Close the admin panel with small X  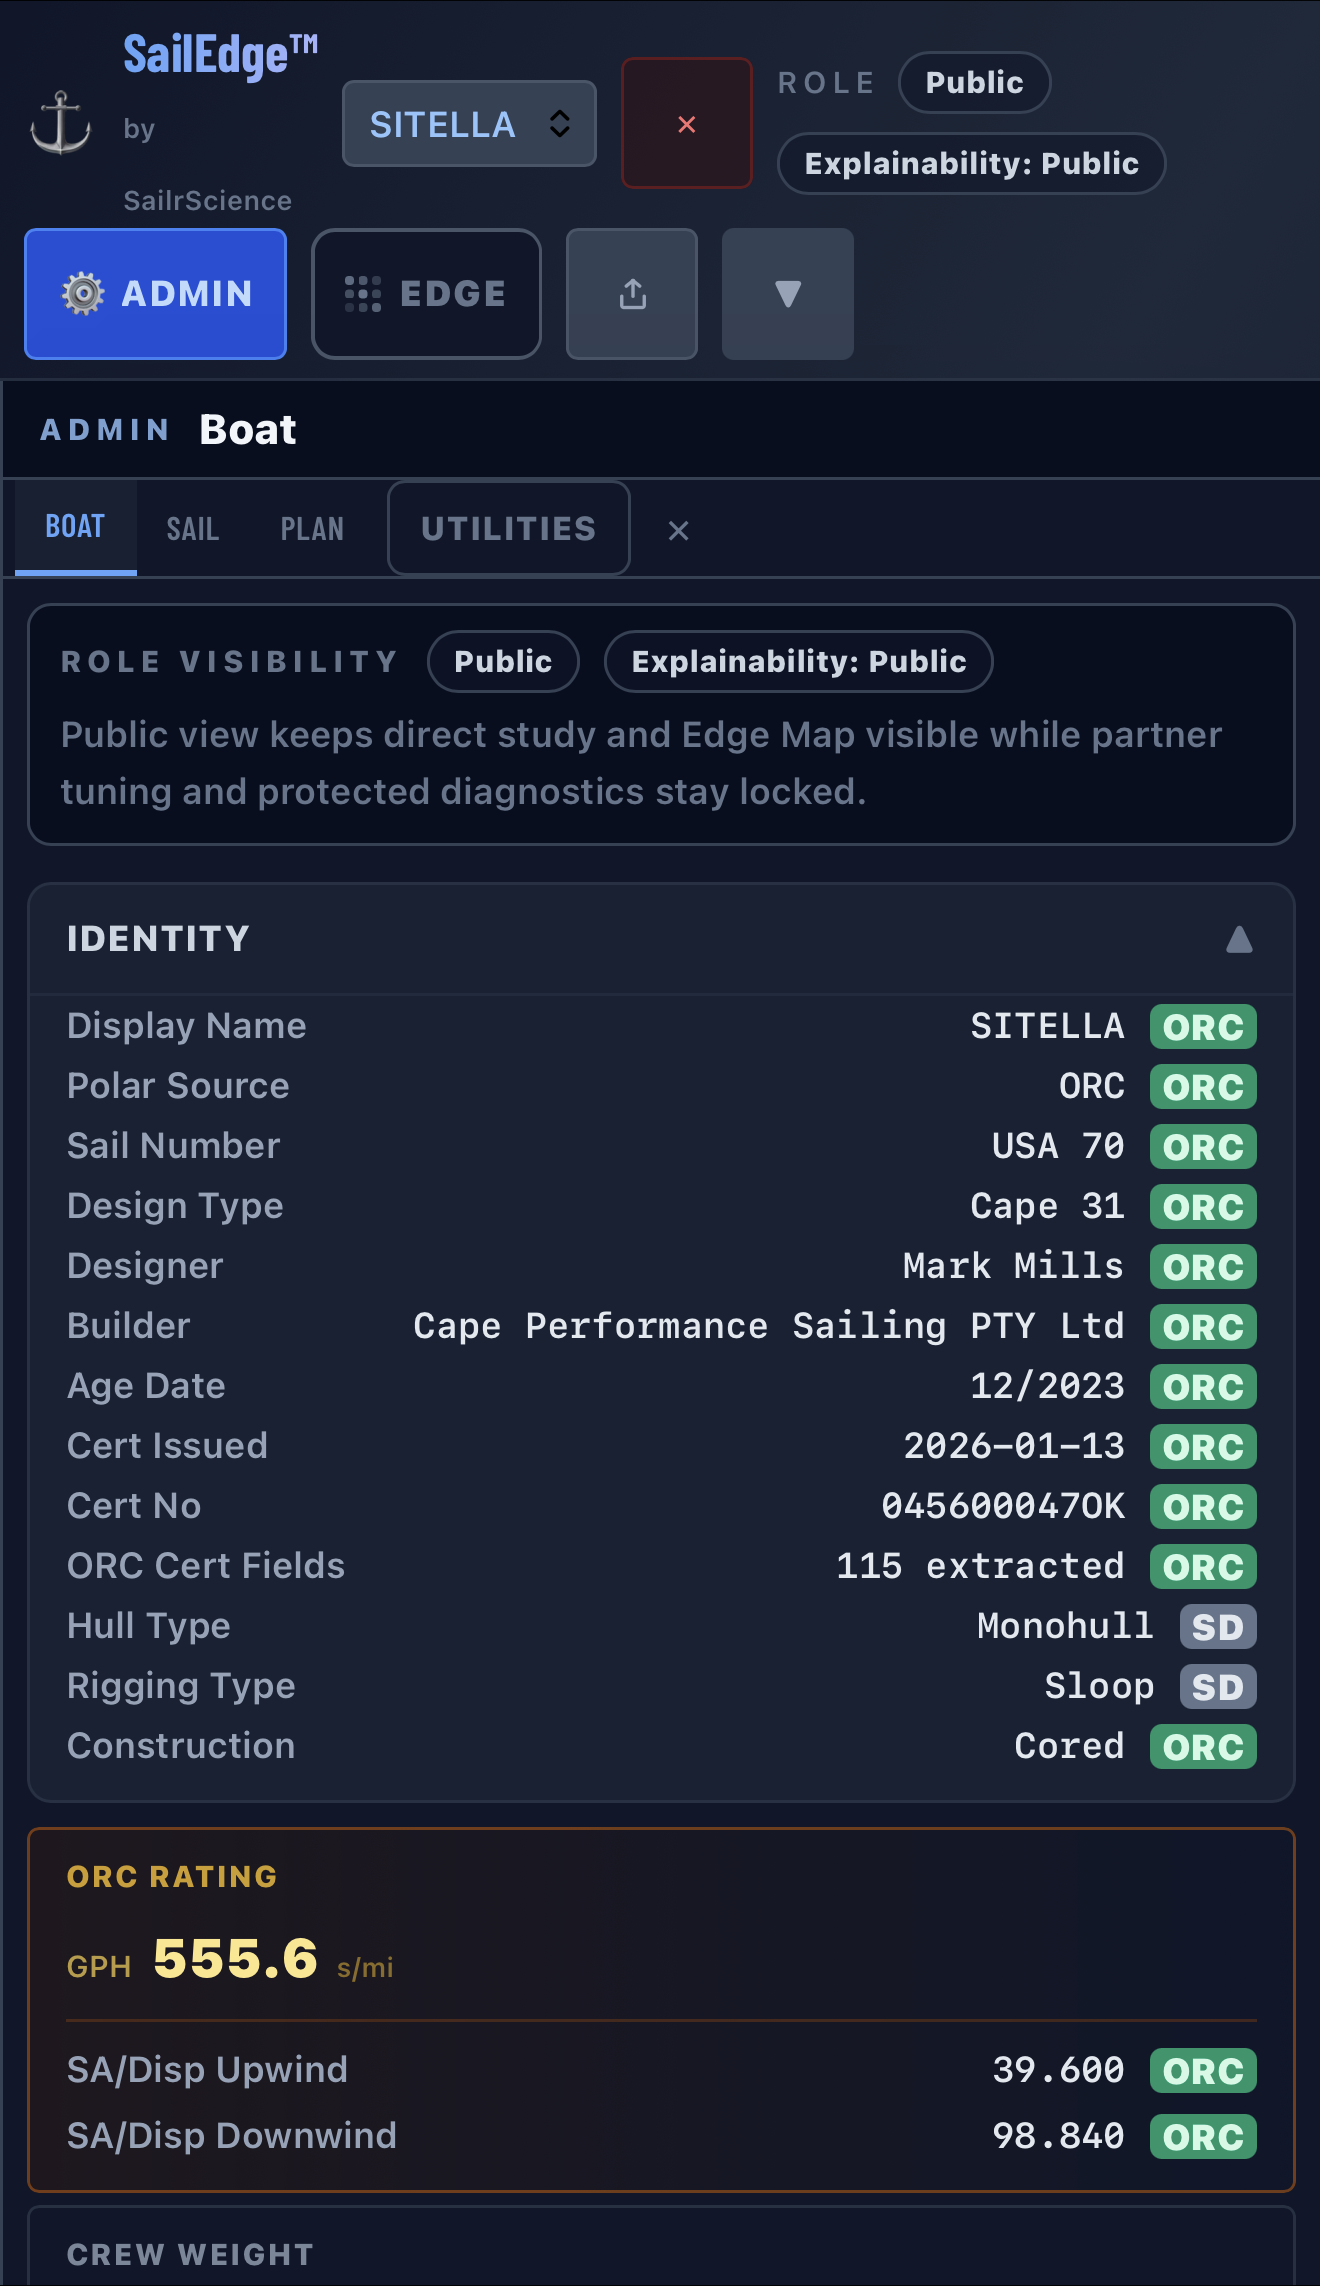click(x=678, y=531)
